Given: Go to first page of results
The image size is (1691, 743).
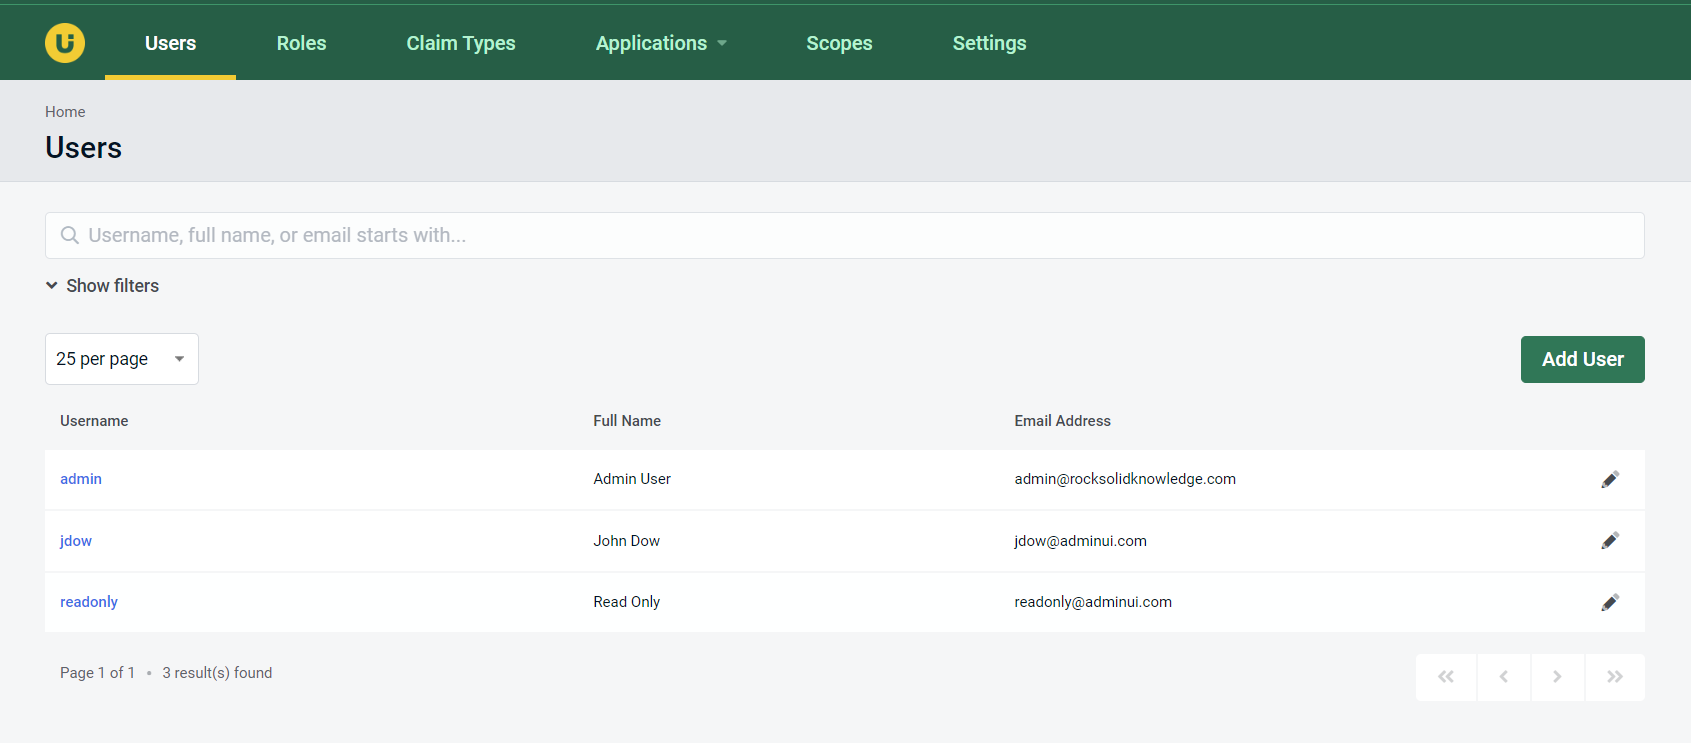Looking at the screenshot, I should pos(1446,677).
